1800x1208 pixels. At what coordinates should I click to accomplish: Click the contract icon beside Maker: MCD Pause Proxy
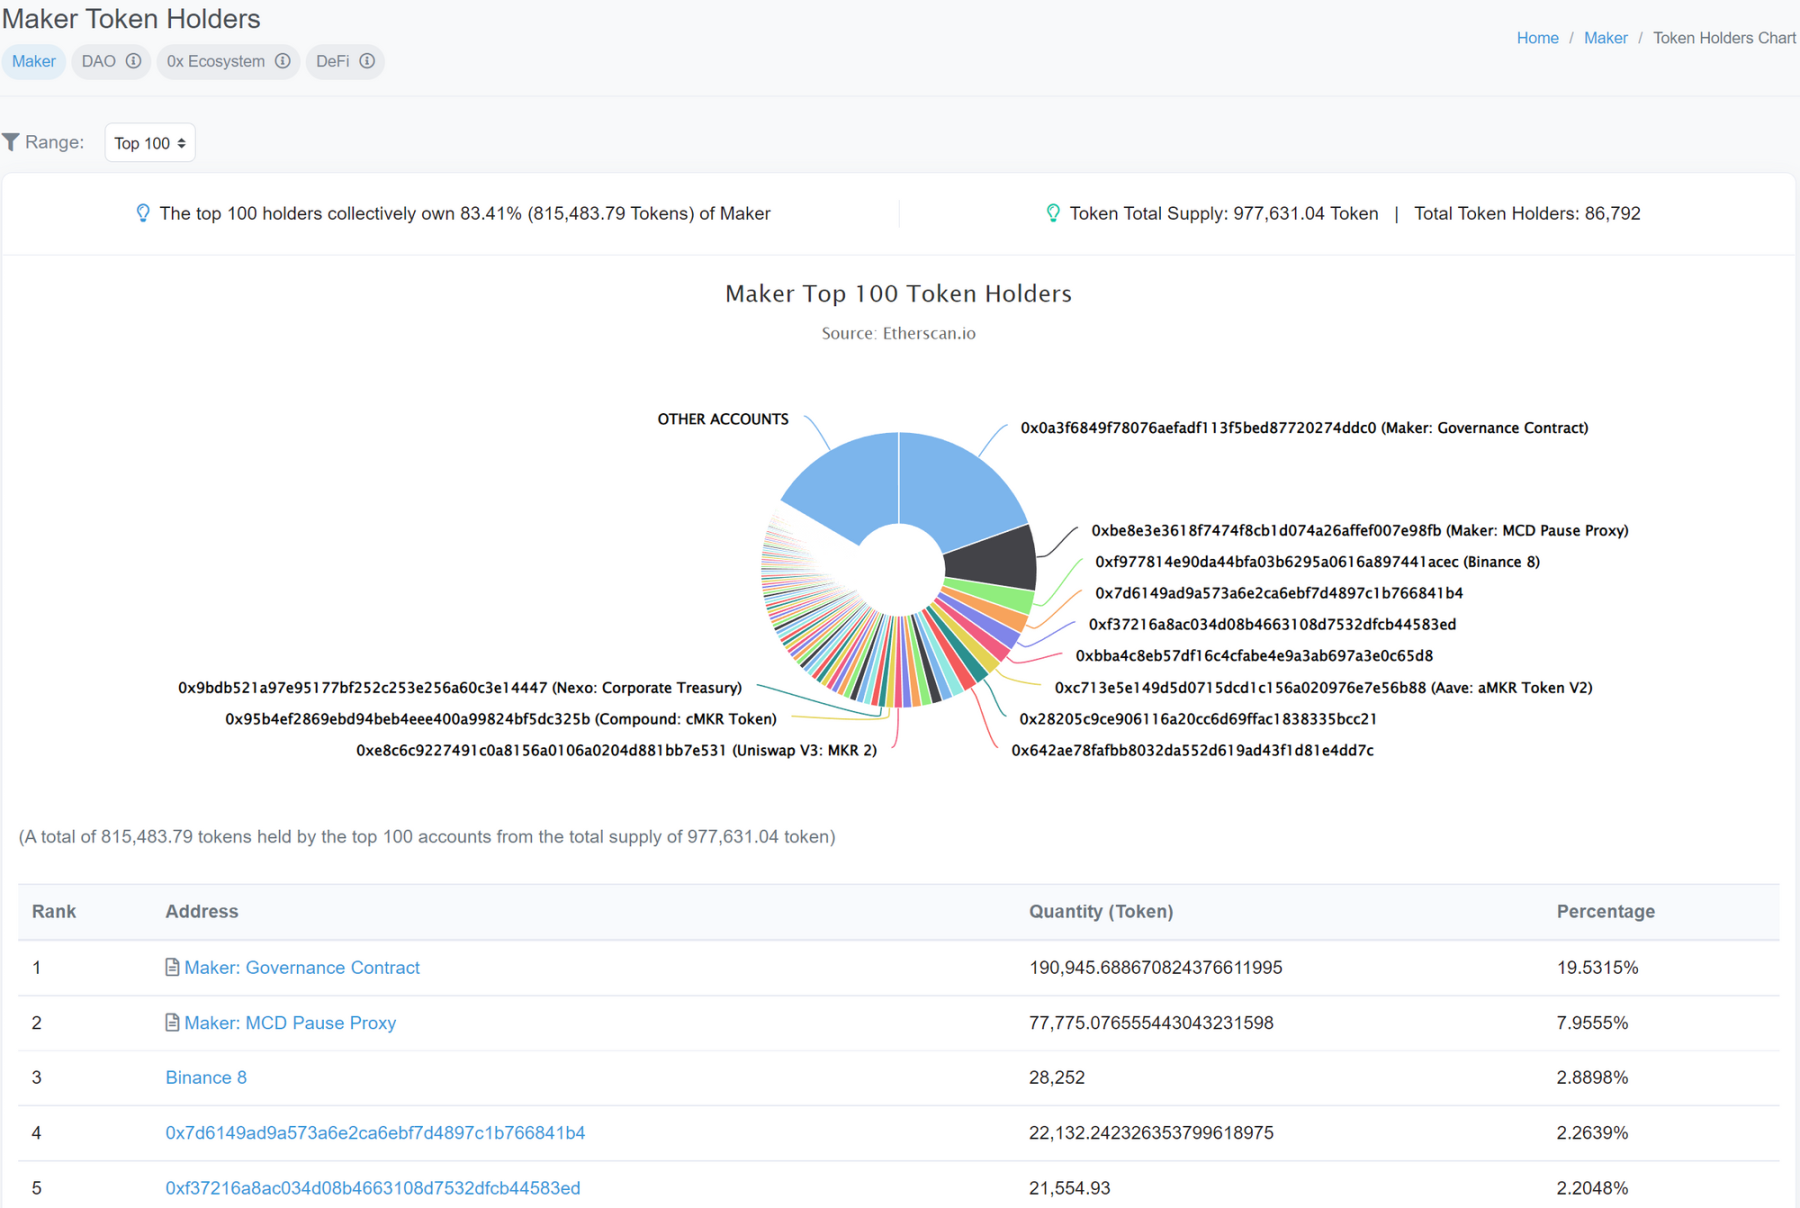tap(172, 1022)
